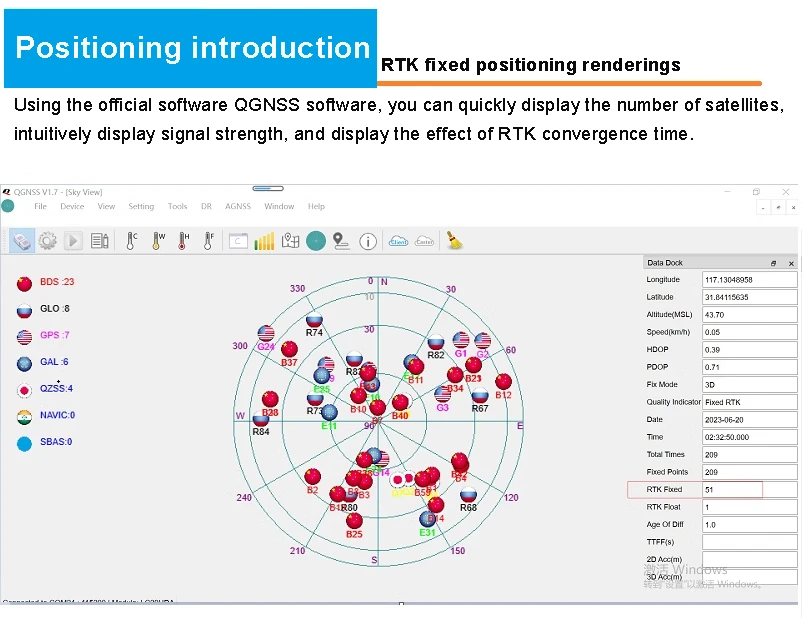Click the info (i) circle icon
Image resolution: width=802 pixels, height=620 pixels.
tap(368, 241)
